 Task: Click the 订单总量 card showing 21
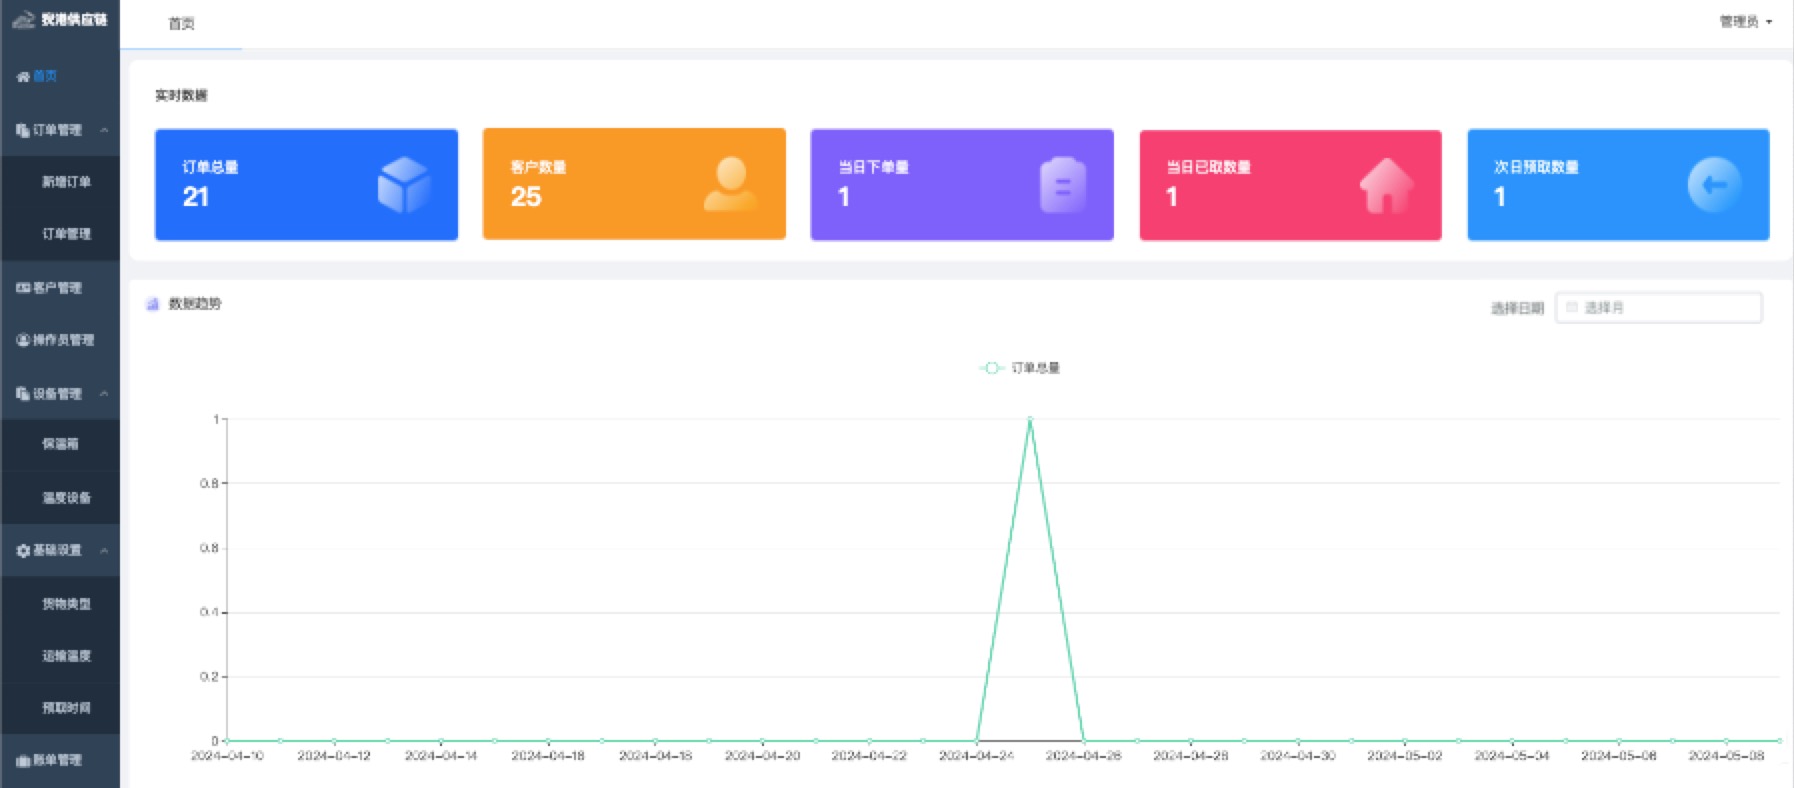click(306, 184)
